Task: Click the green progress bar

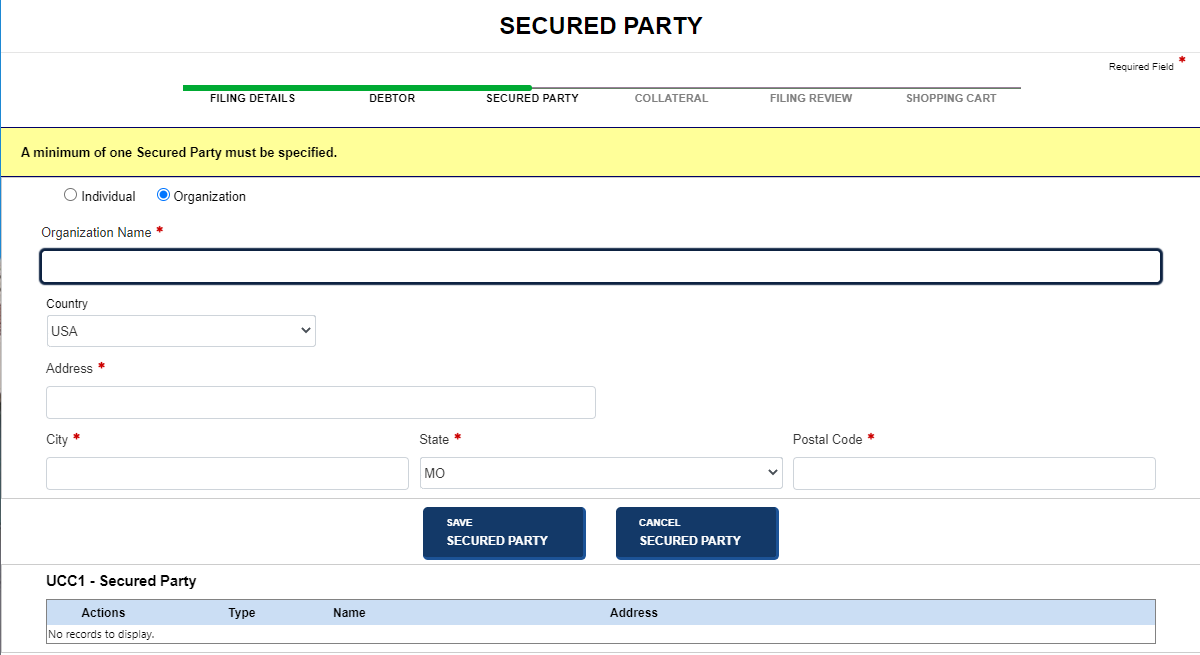Action: click(357, 87)
